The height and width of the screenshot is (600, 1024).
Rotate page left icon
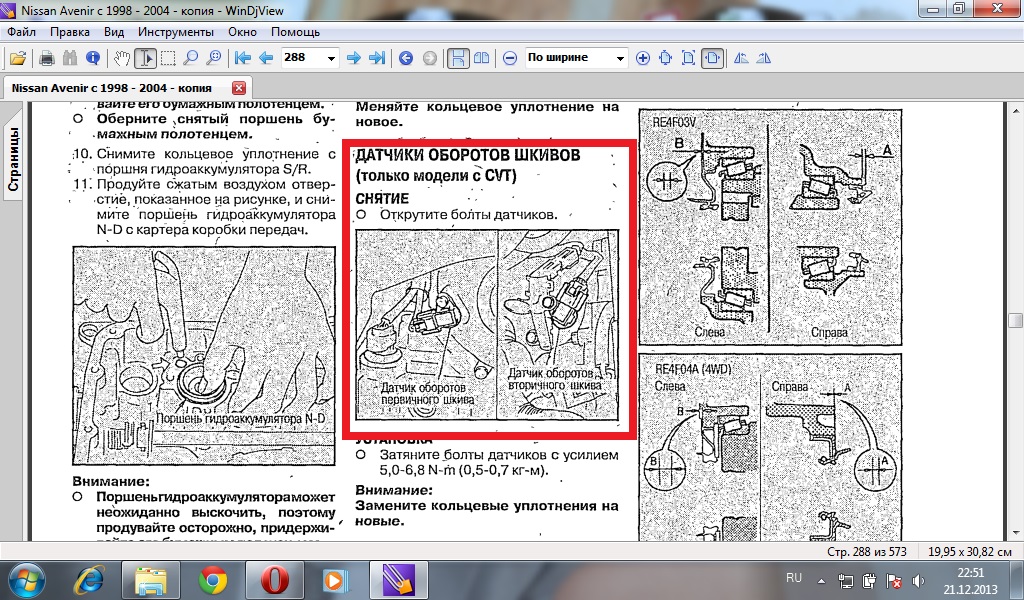tap(741, 58)
